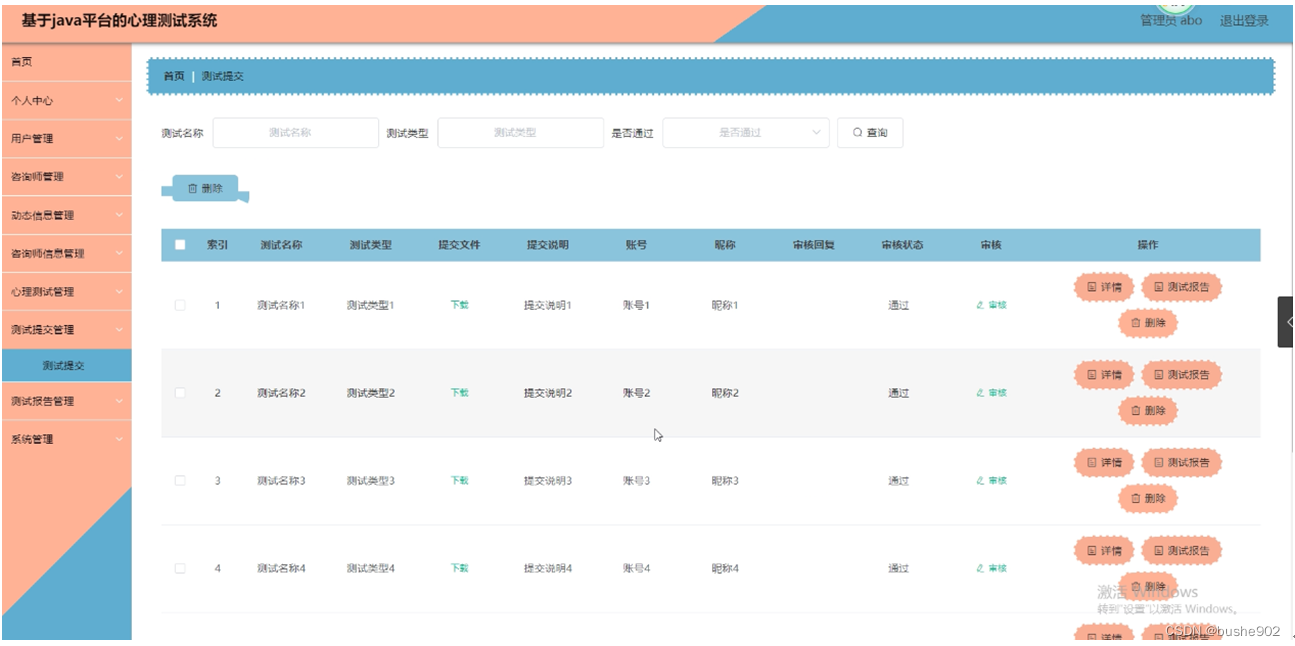Expand the 系统管理 sidebar section

(x=65, y=439)
